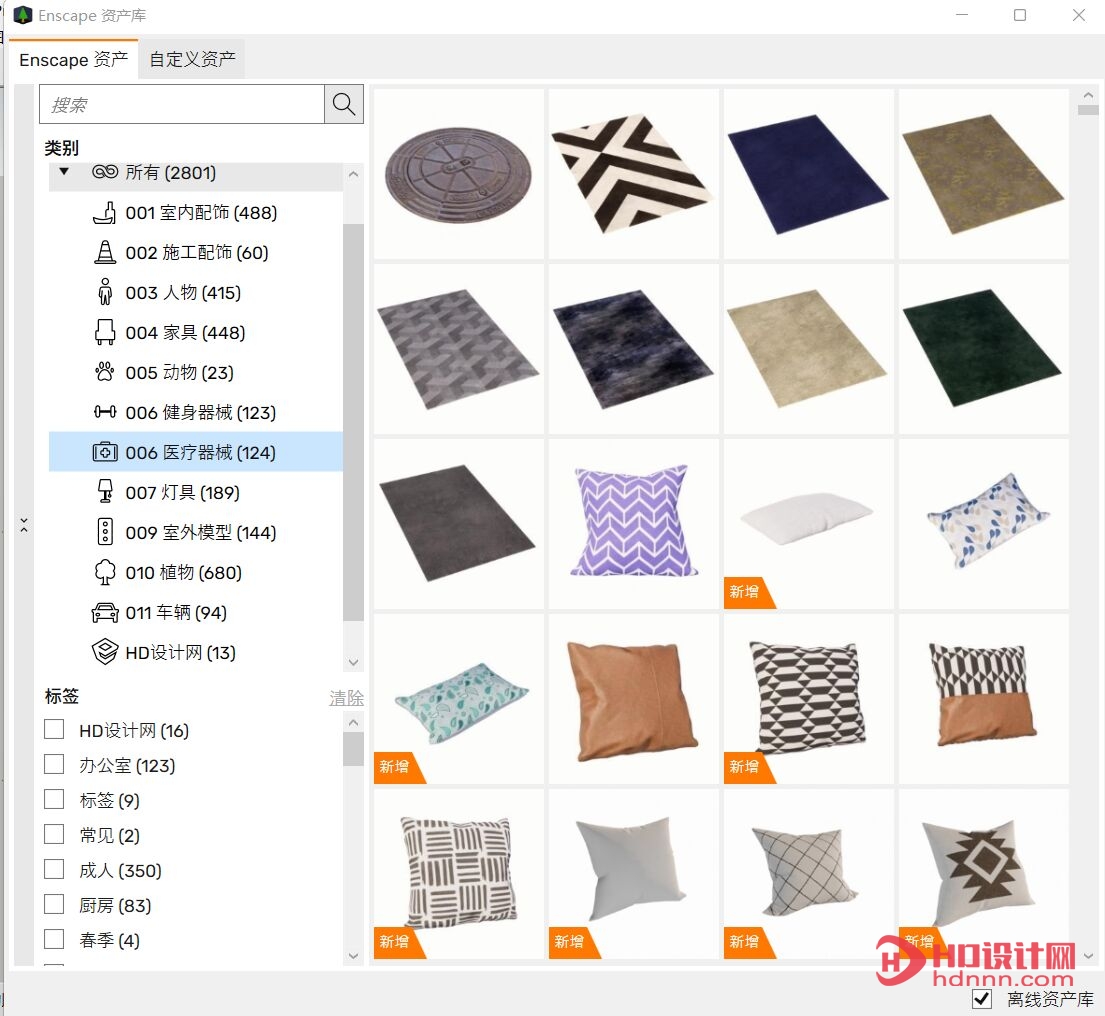Screen dimensions: 1105x1016
Task: Select the olive patterned rug thumbnail
Action: 983,173
